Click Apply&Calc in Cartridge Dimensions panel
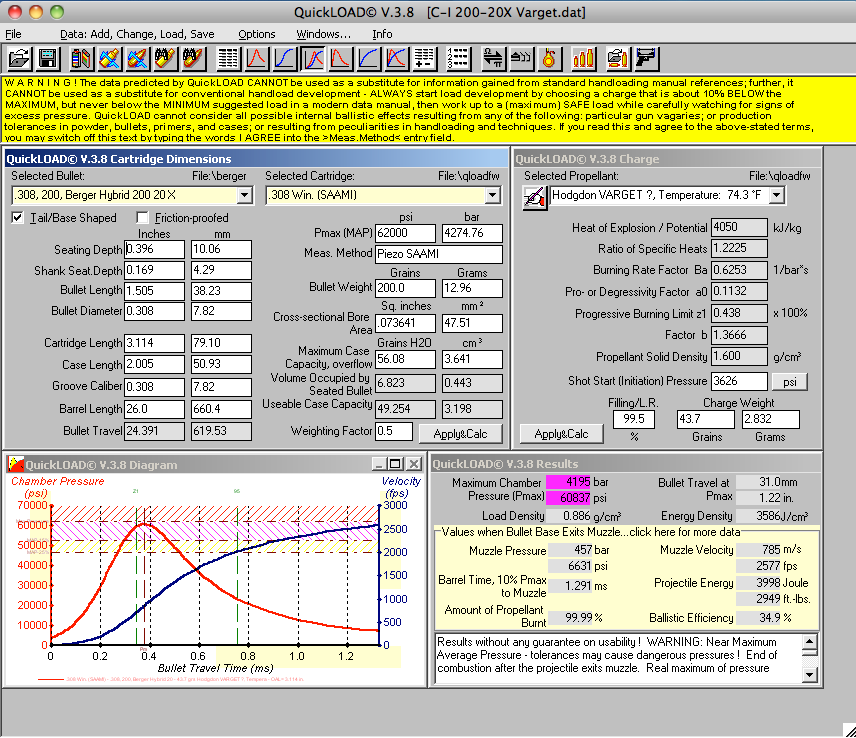The width and height of the screenshot is (856, 738). [x=460, y=434]
